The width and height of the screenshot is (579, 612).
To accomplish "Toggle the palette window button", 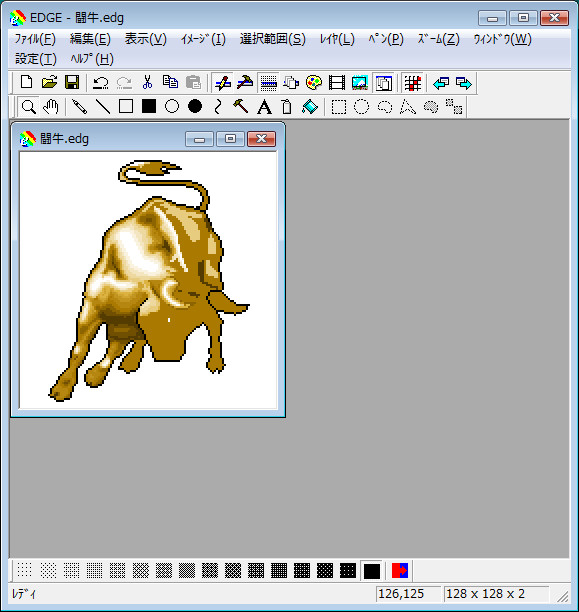I will point(314,83).
